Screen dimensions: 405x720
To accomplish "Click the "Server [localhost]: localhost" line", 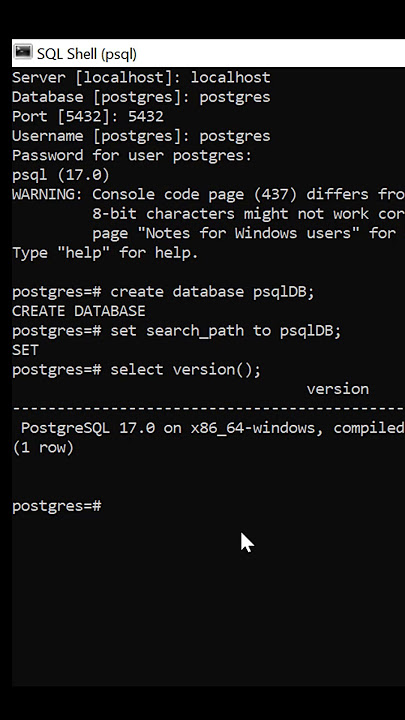I will pyautogui.click(x=141, y=77).
